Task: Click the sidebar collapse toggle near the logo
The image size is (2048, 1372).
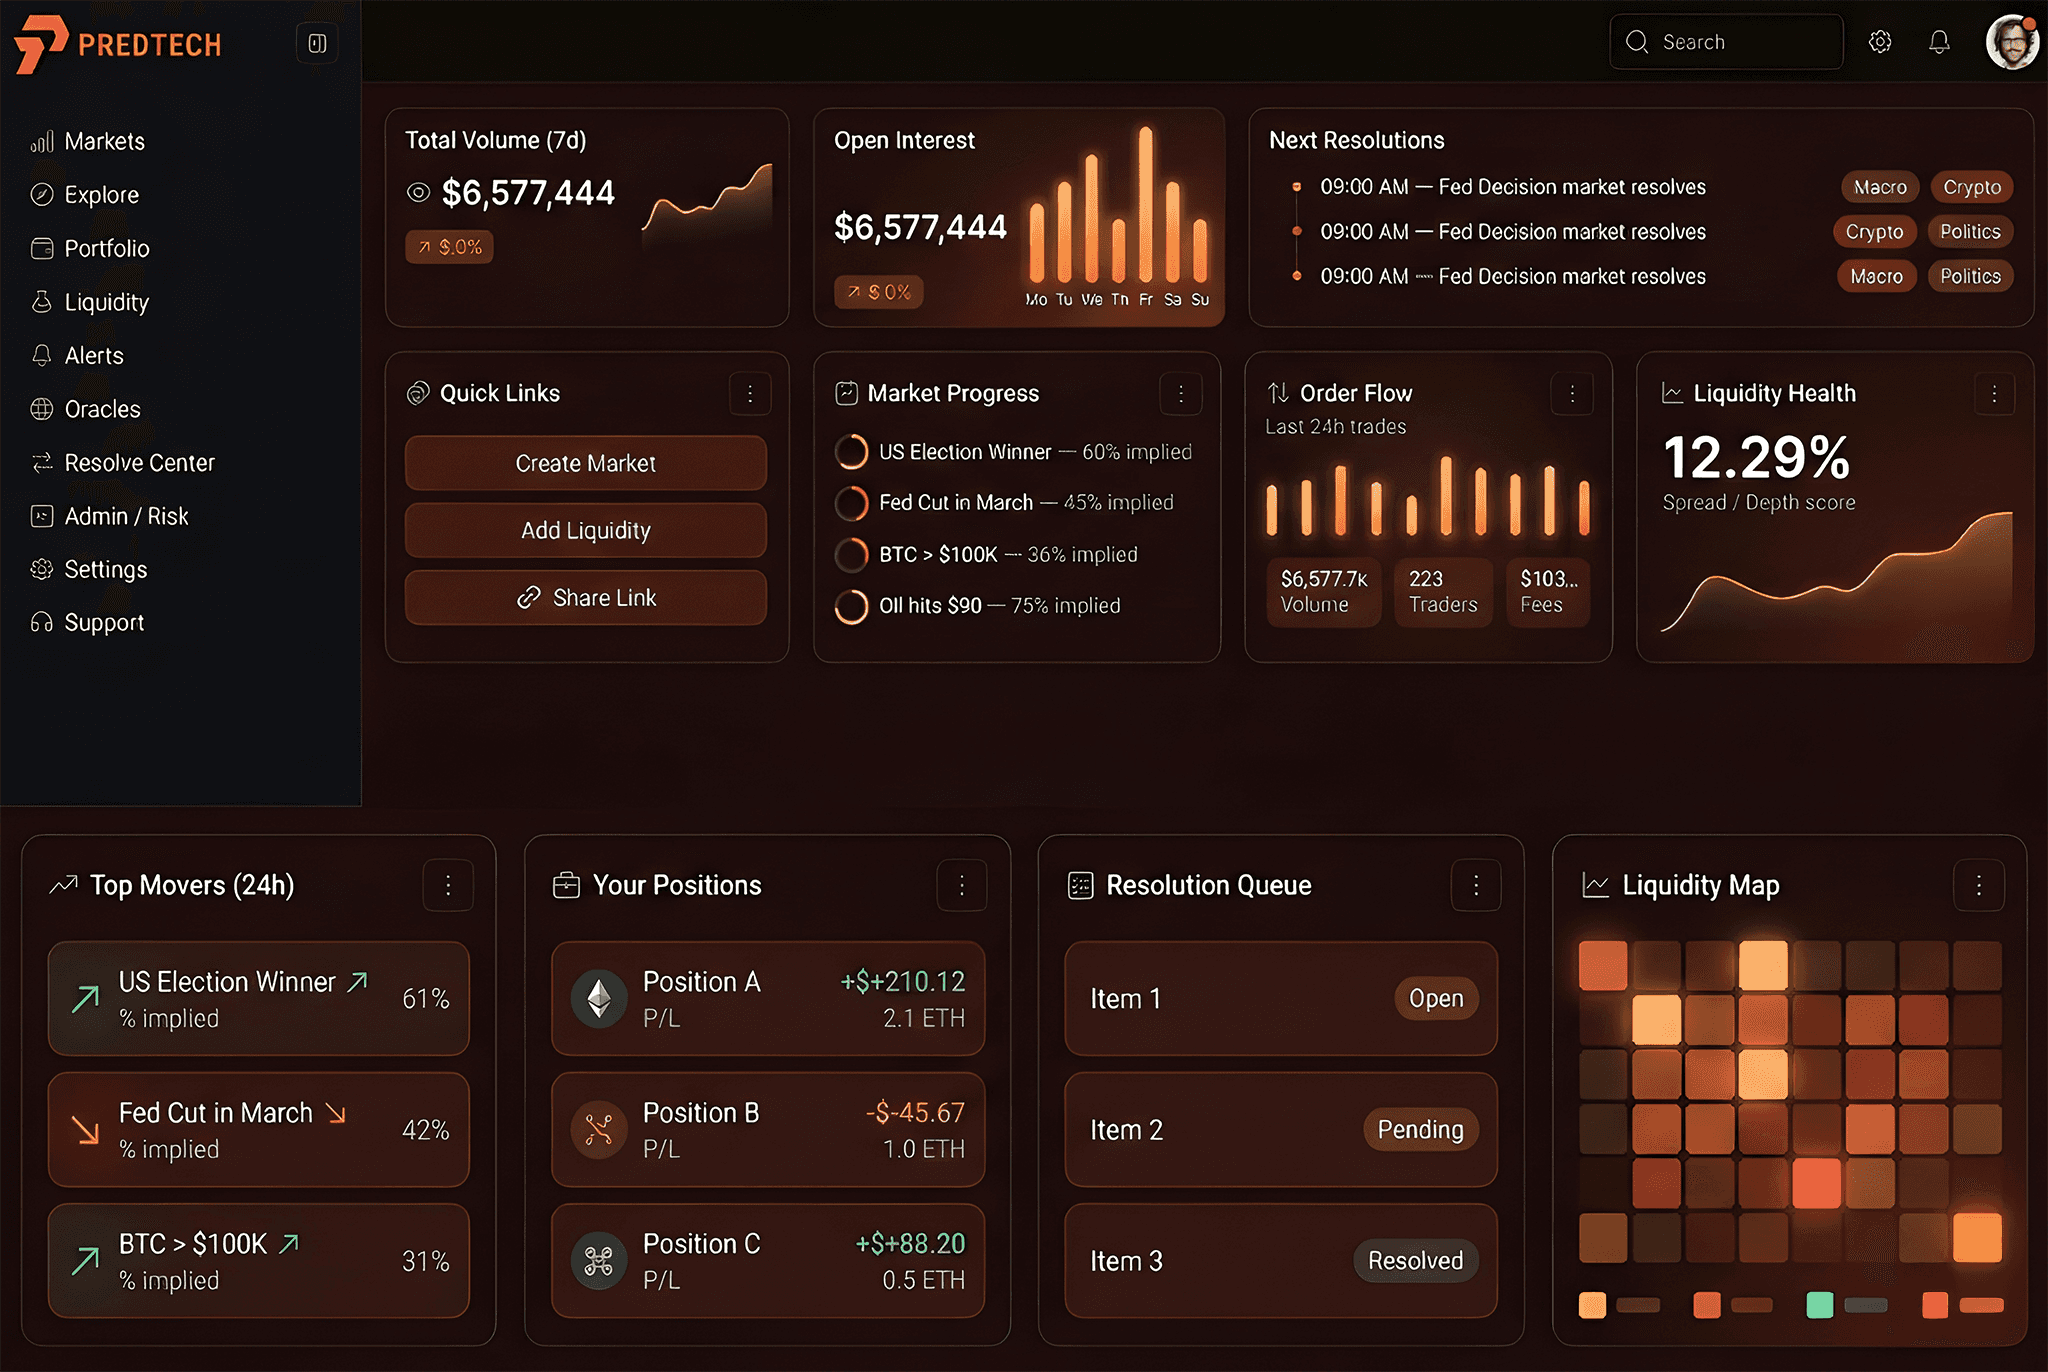Action: coord(316,43)
